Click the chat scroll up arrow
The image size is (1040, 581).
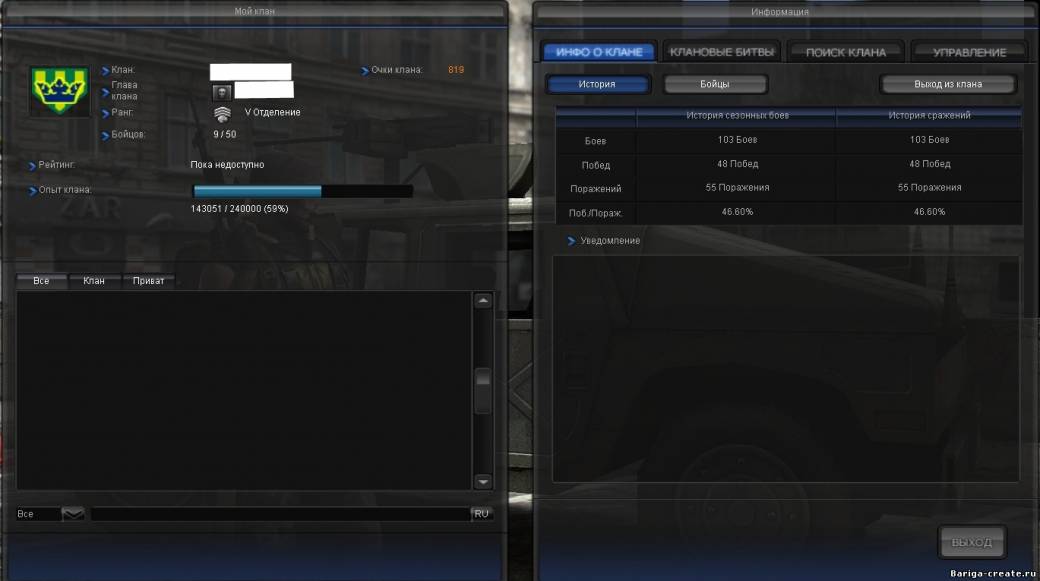[483, 301]
